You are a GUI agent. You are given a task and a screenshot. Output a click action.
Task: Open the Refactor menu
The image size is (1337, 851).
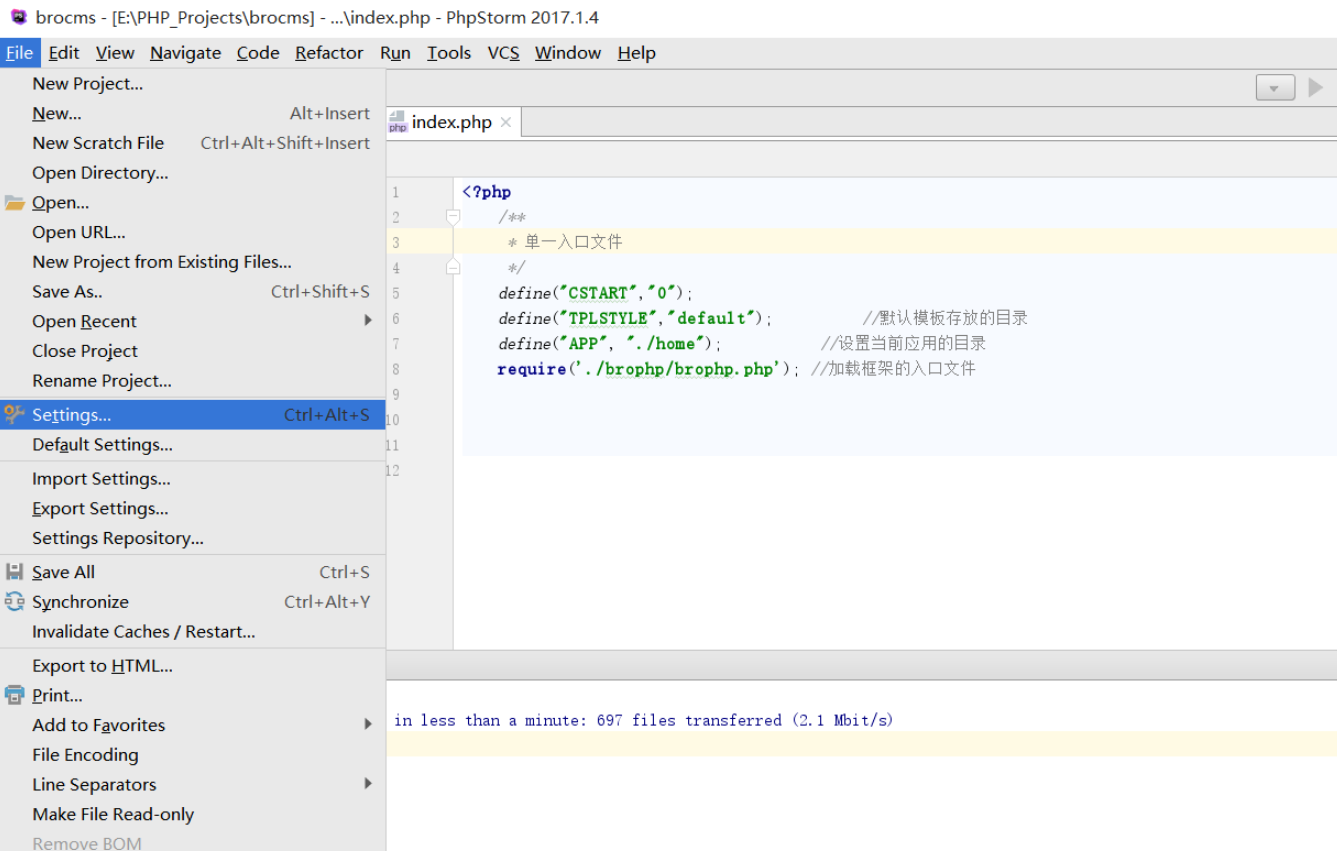329,53
